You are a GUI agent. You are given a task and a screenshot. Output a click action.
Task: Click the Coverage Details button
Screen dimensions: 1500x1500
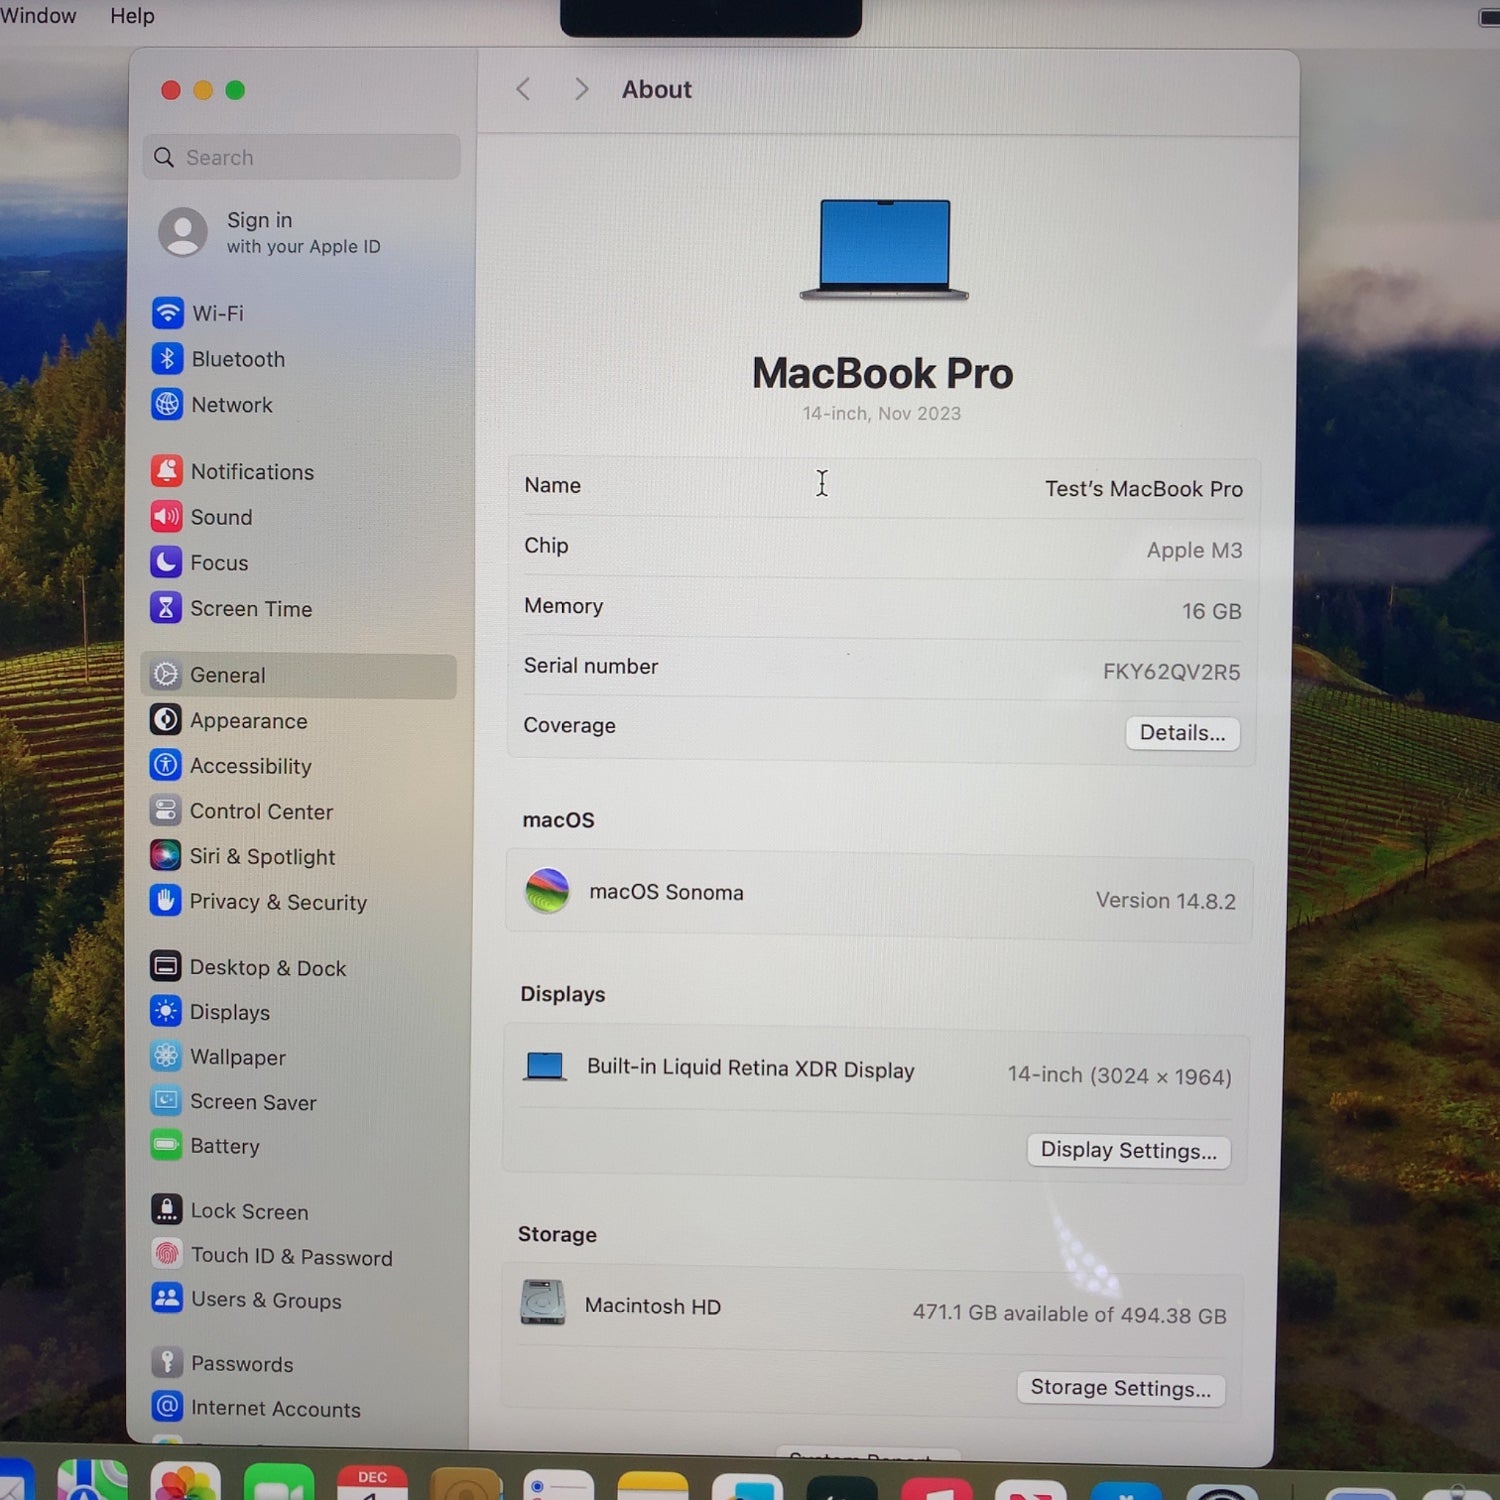tap(1182, 733)
